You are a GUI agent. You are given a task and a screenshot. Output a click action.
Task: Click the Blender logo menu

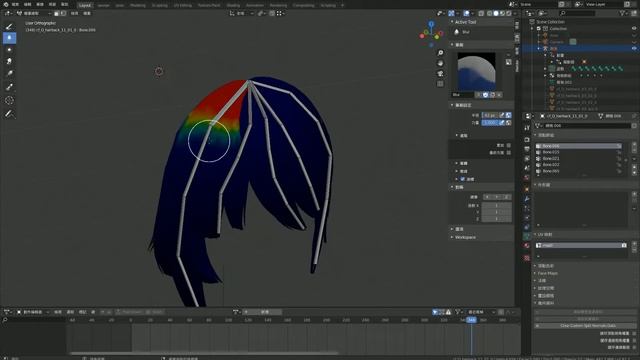tap(6, 4)
